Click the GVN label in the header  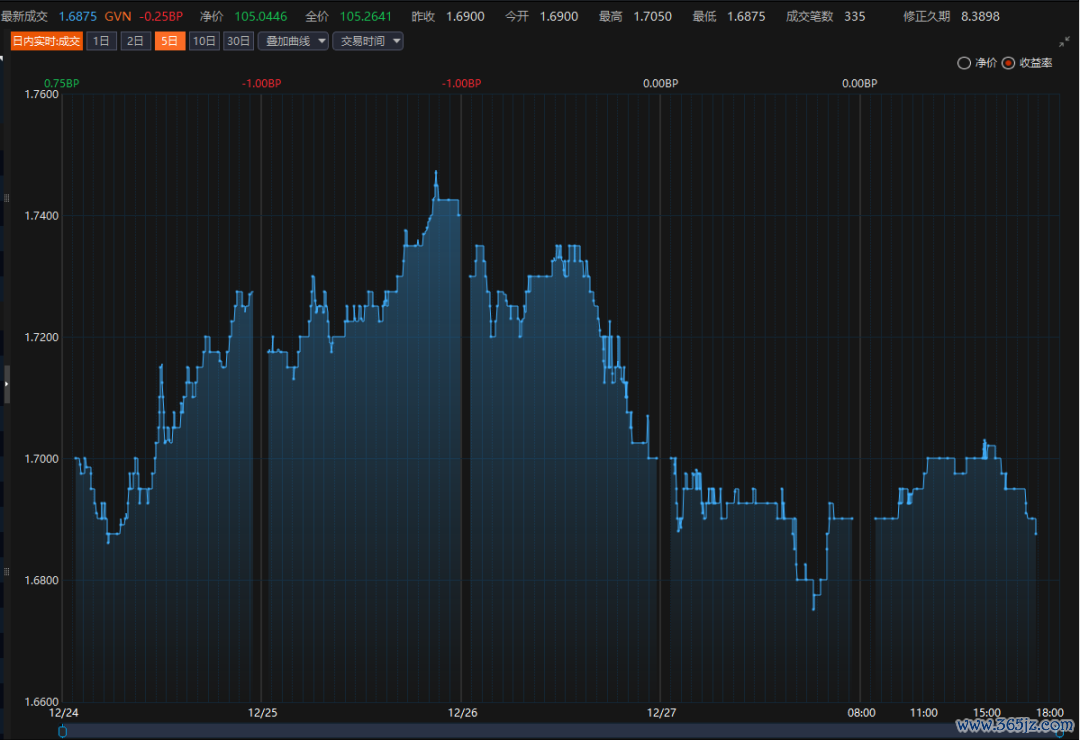[118, 17]
